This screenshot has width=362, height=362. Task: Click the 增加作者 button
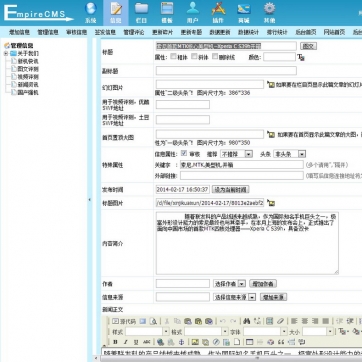(263, 284)
